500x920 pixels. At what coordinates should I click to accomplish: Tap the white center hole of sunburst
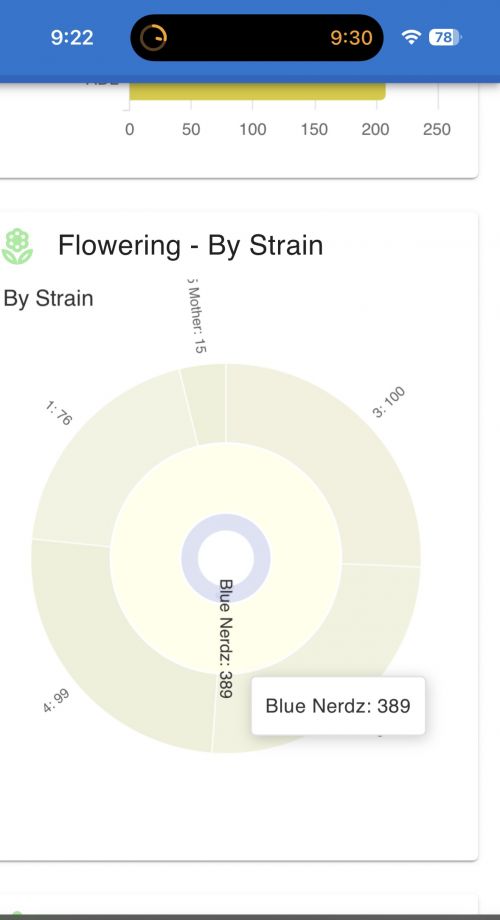pyautogui.click(x=226, y=558)
